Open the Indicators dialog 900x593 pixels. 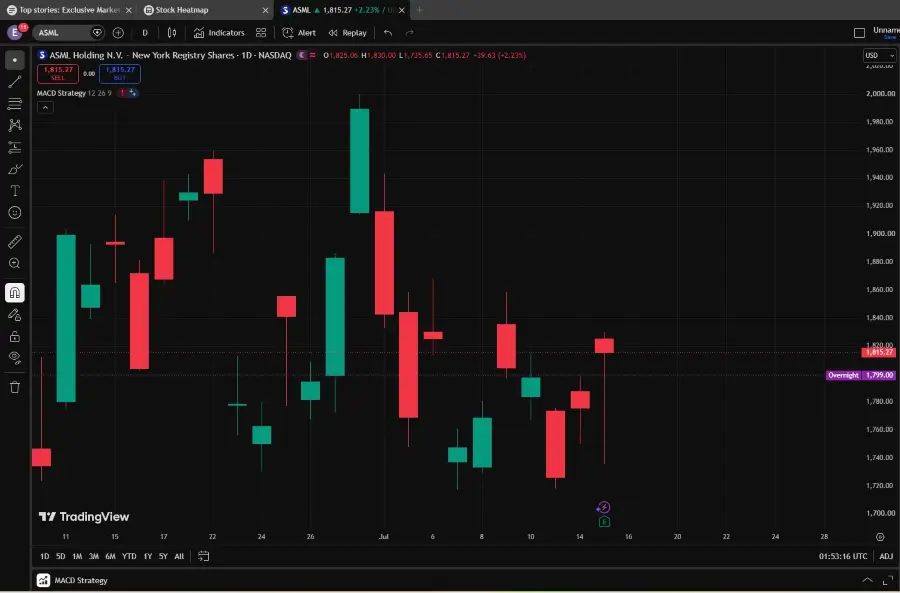click(x=219, y=33)
